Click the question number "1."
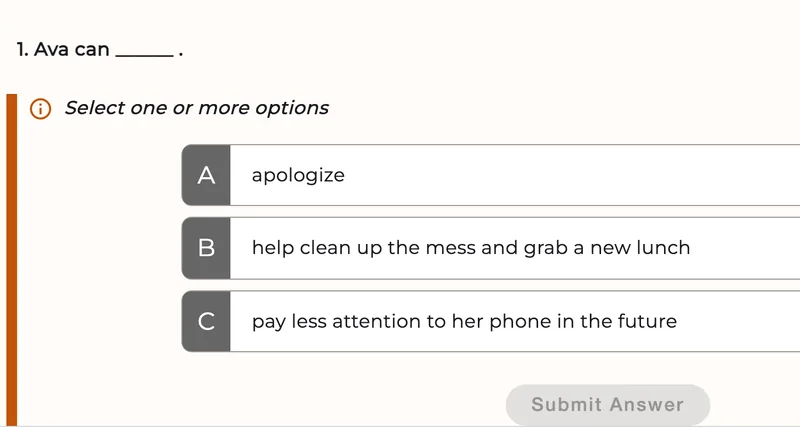 pos(22,49)
